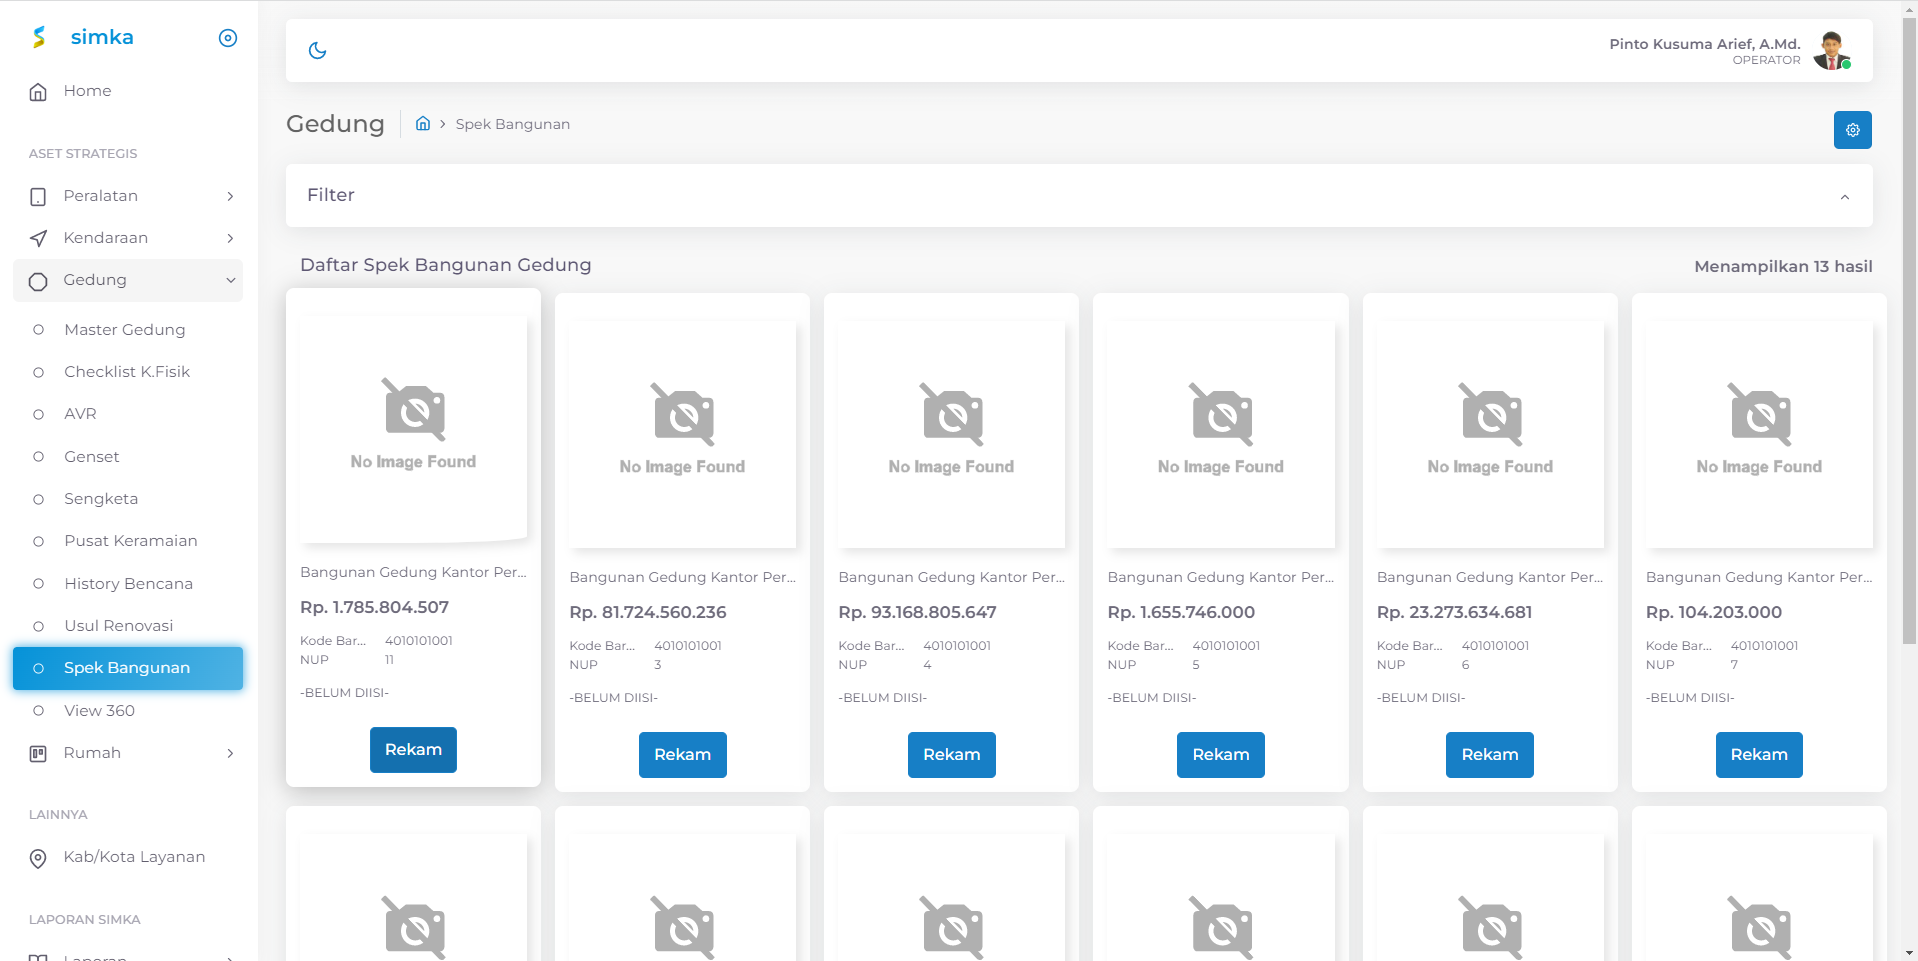Expand the Rumah menu arrow

tap(230, 753)
